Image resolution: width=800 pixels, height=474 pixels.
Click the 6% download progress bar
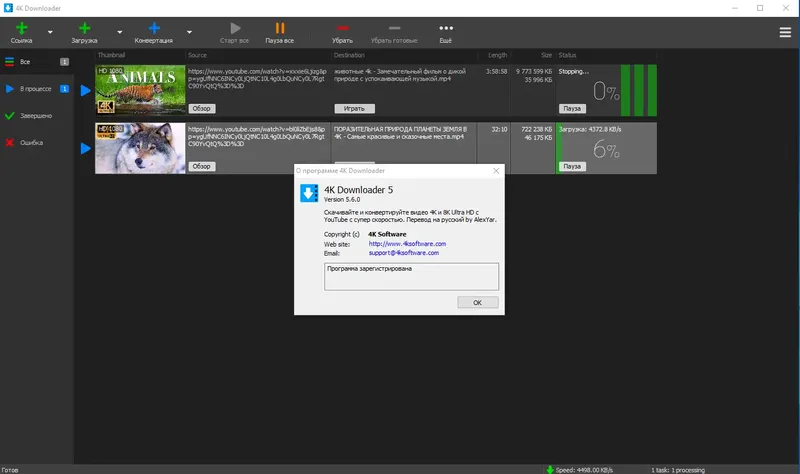click(606, 148)
